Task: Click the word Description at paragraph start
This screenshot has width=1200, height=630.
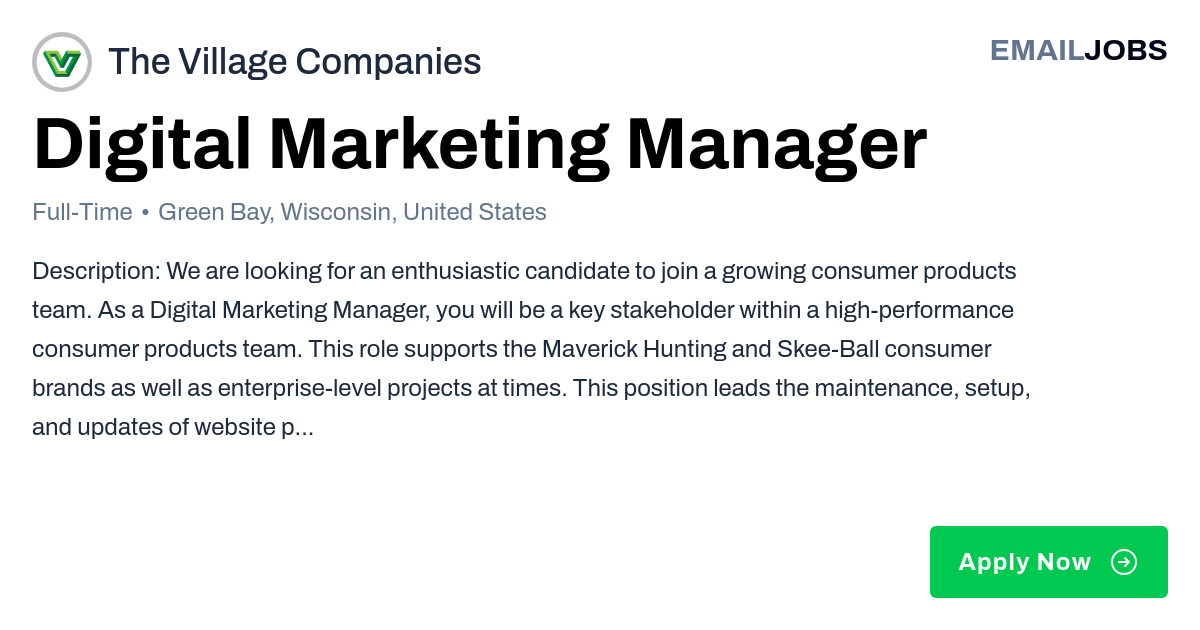Action: (x=95, y=271)
